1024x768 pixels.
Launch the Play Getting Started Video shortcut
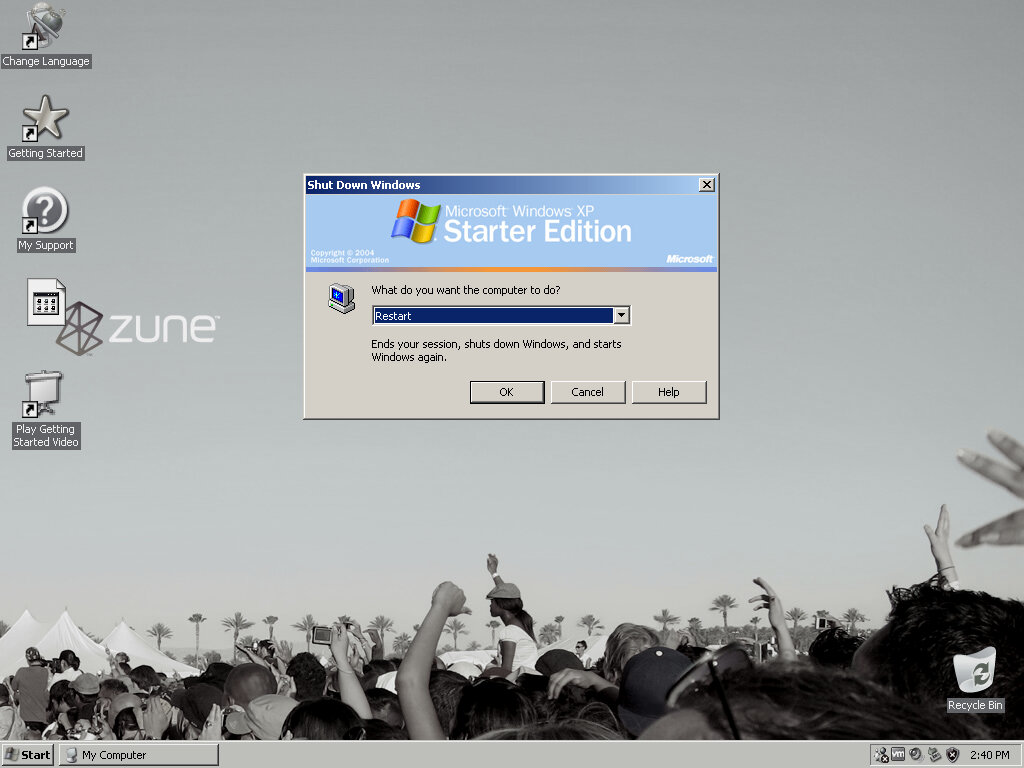coord(45,395)
